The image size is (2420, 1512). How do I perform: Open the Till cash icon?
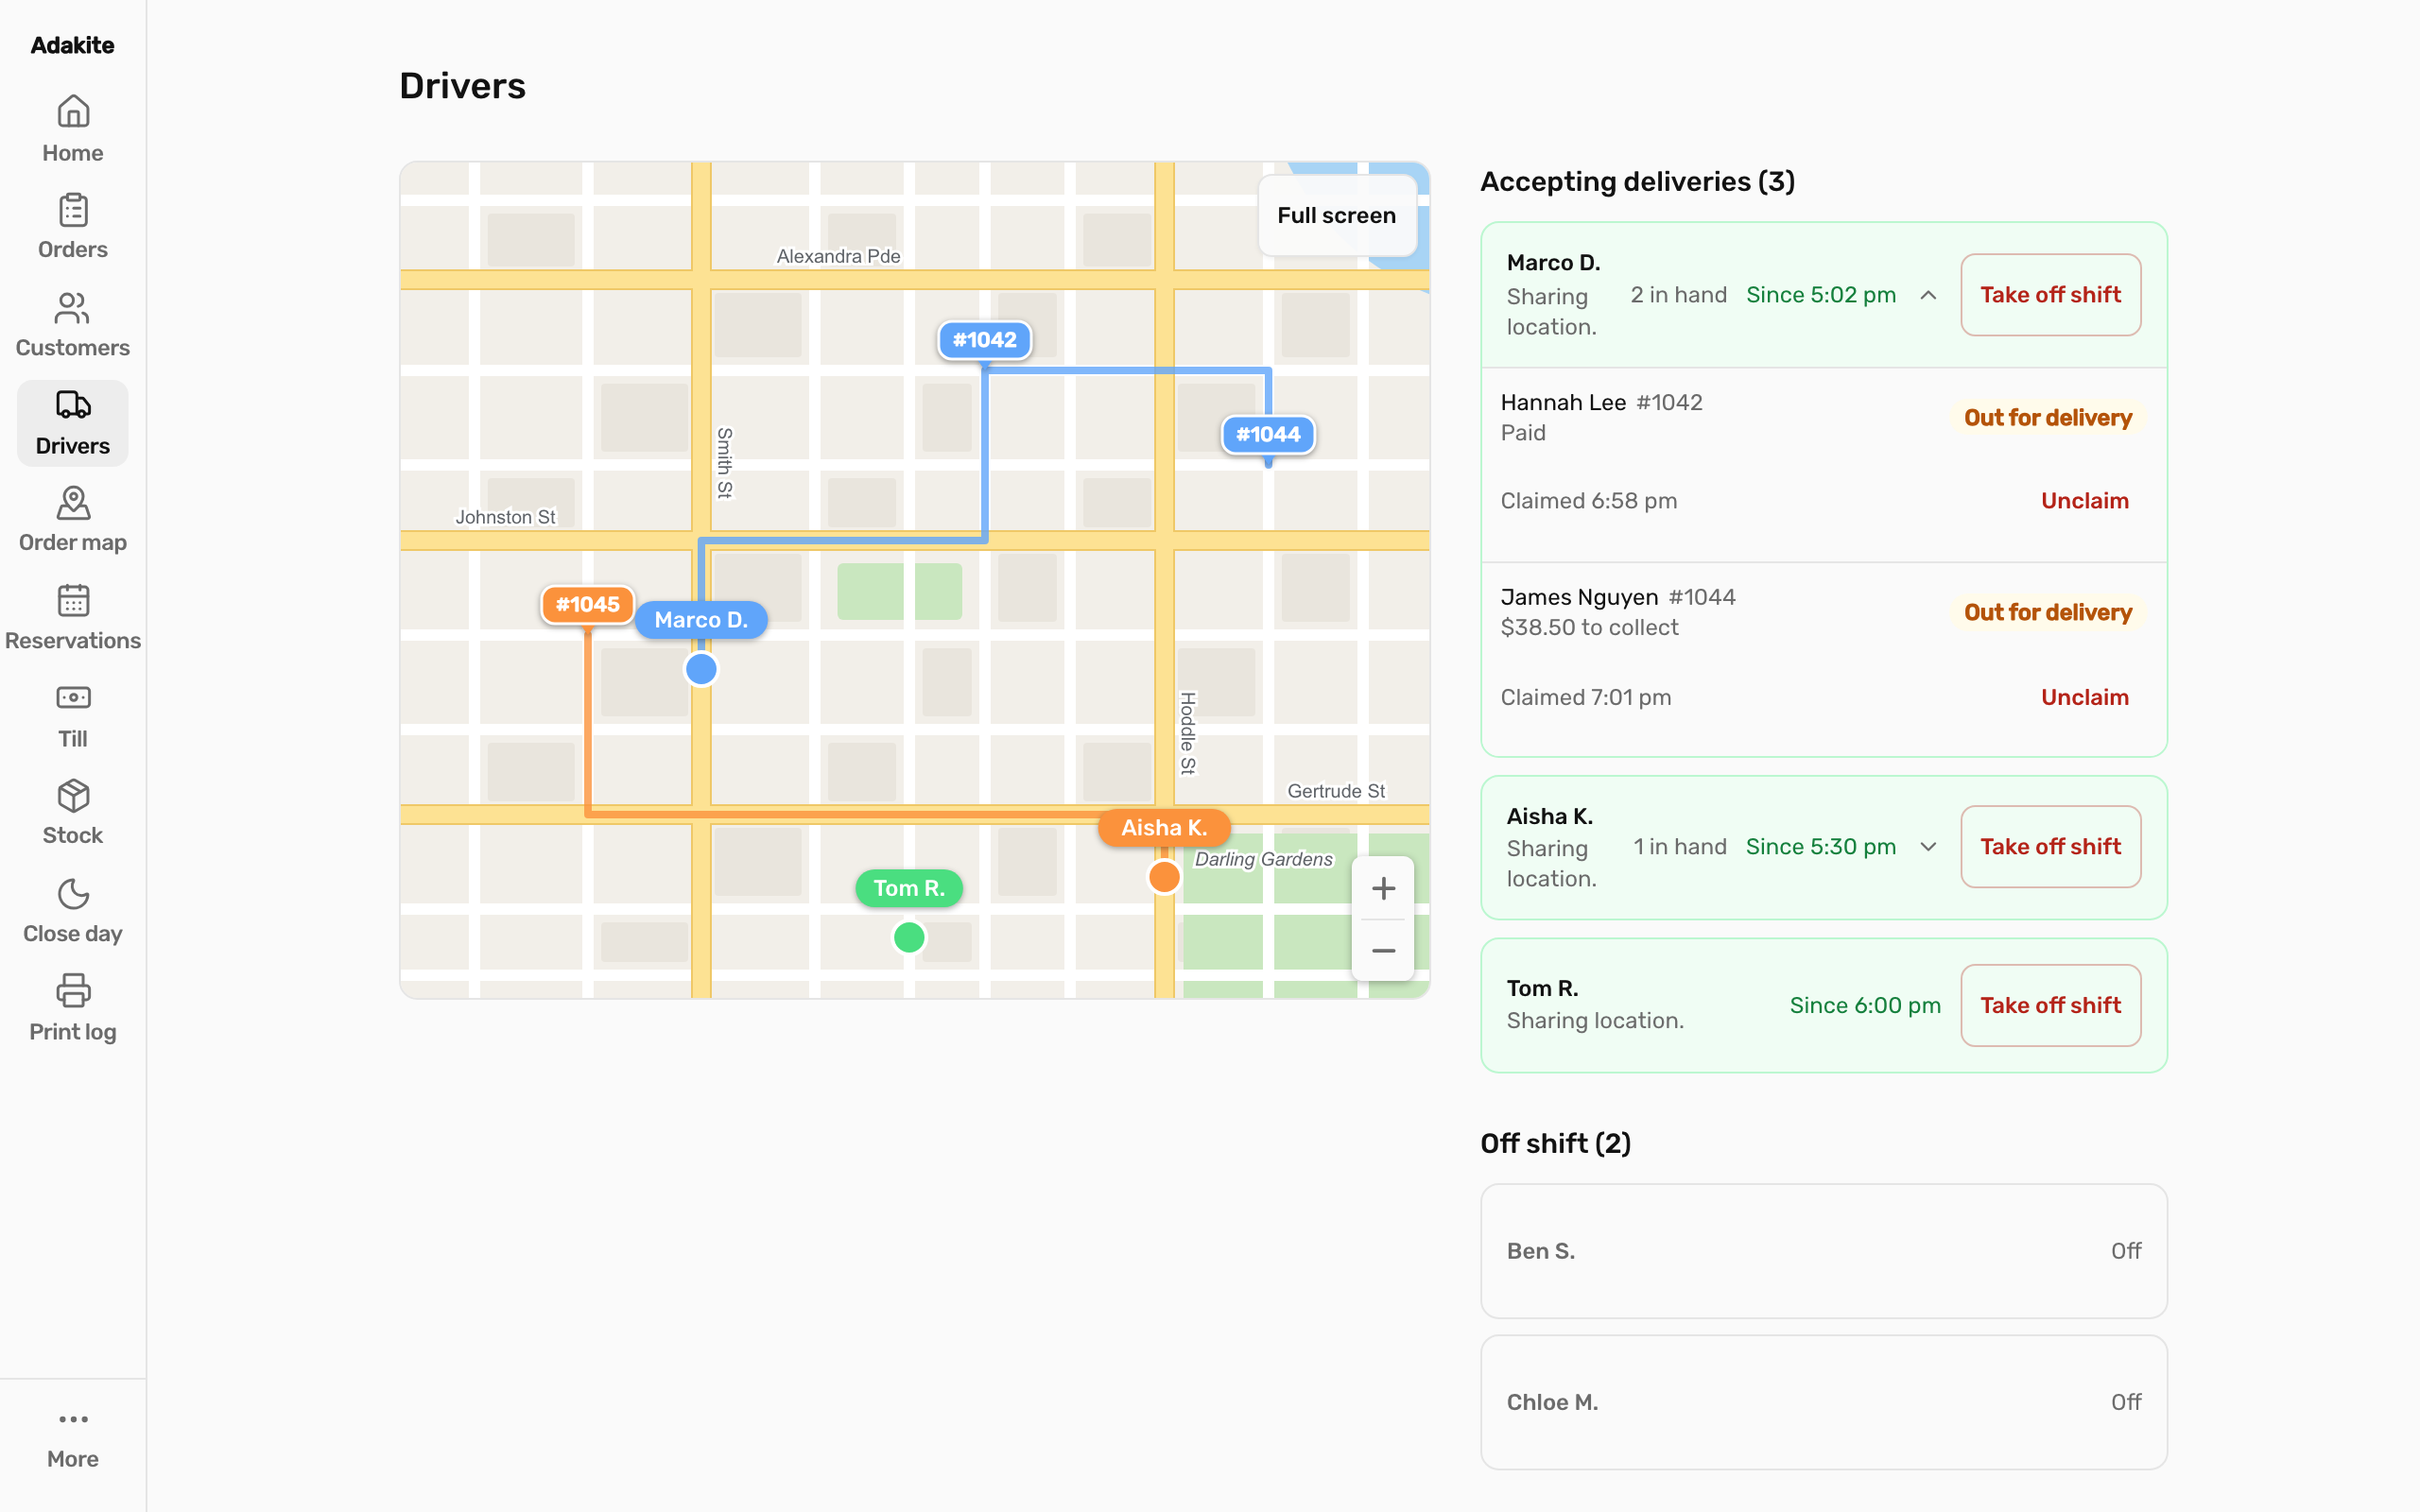(x=73, y=698)
